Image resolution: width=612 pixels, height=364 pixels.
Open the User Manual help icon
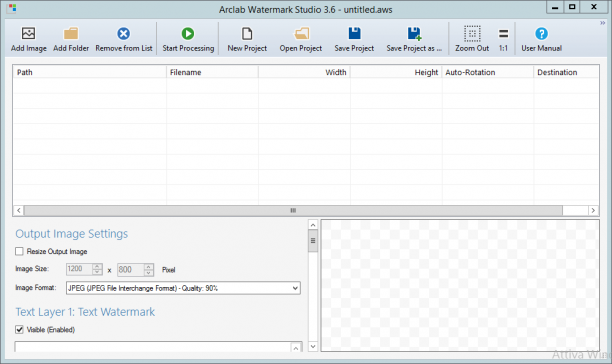541,34
